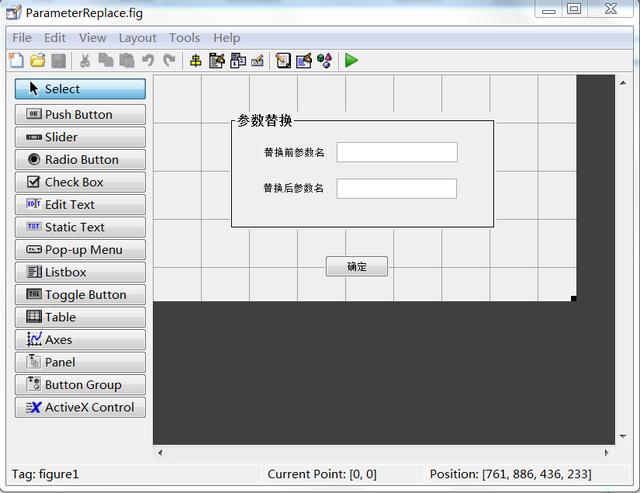Choose the Push Button component
This screenshot has height=493, width=640.
[80, 114]
